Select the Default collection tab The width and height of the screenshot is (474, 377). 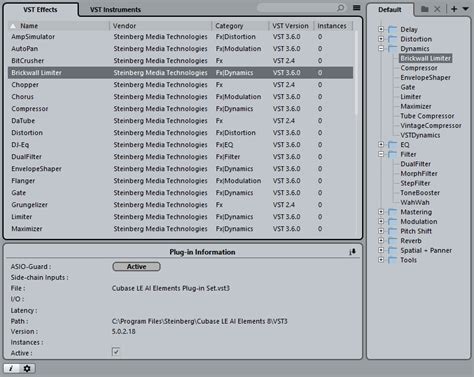390,10
